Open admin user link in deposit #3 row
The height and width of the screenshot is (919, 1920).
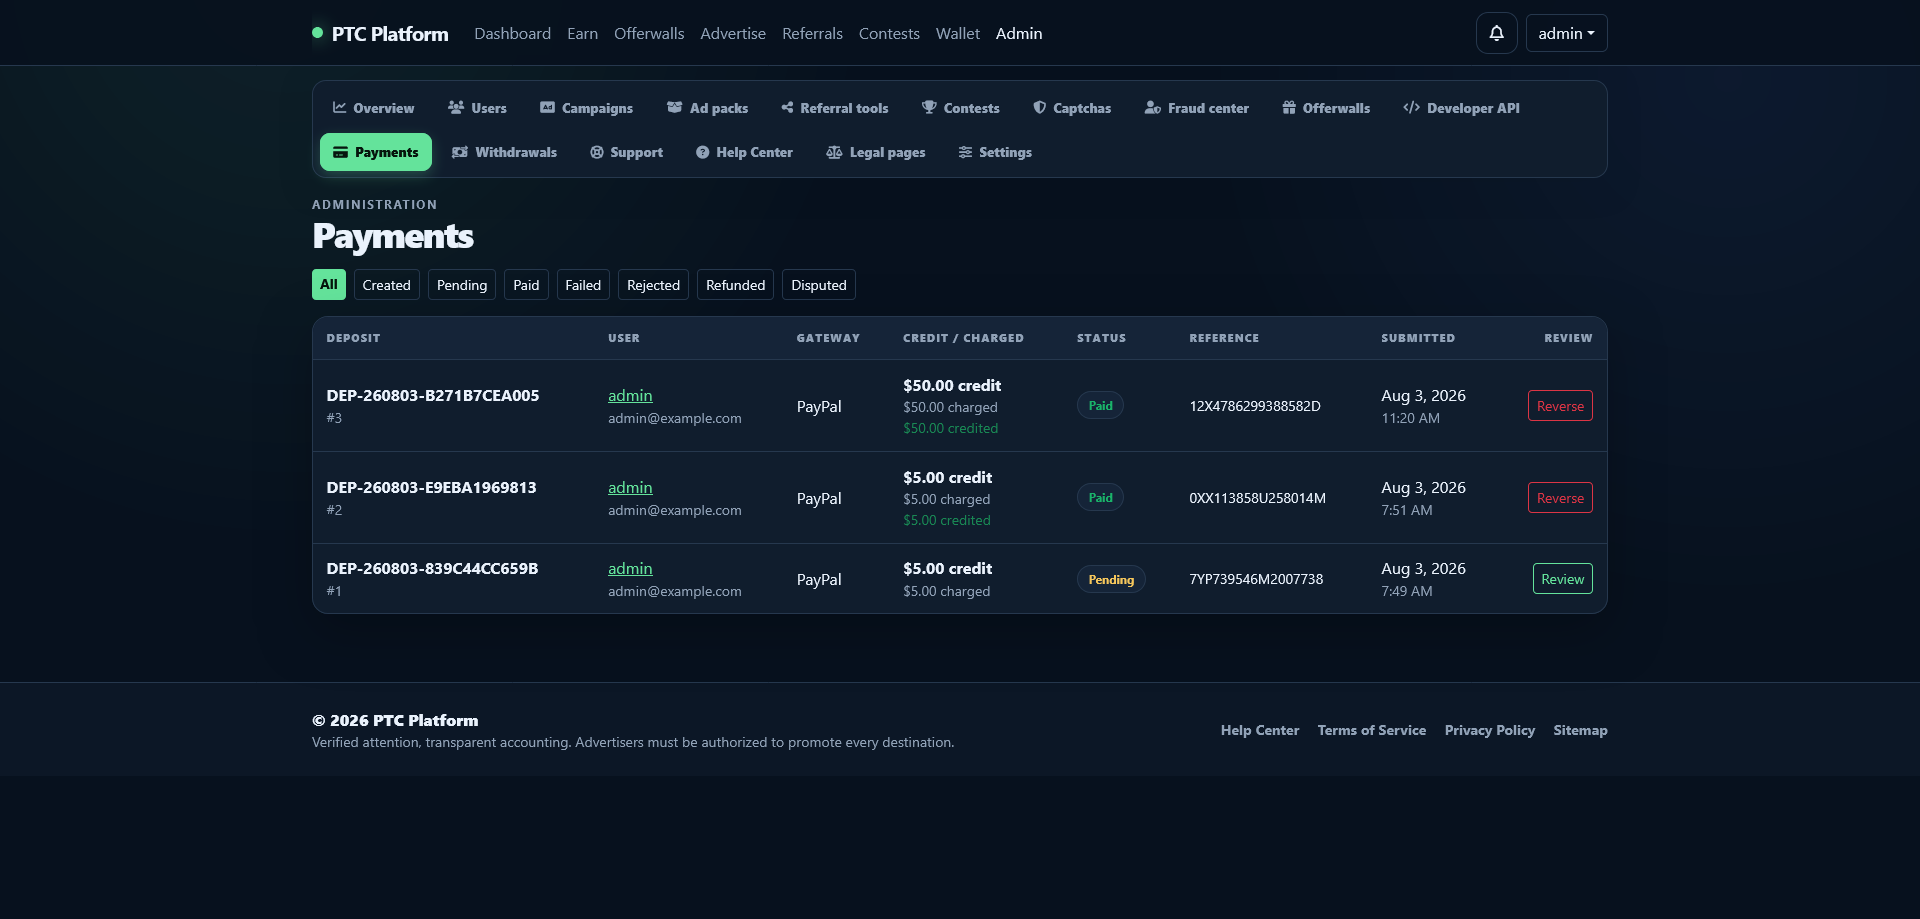tap(630, 395)
